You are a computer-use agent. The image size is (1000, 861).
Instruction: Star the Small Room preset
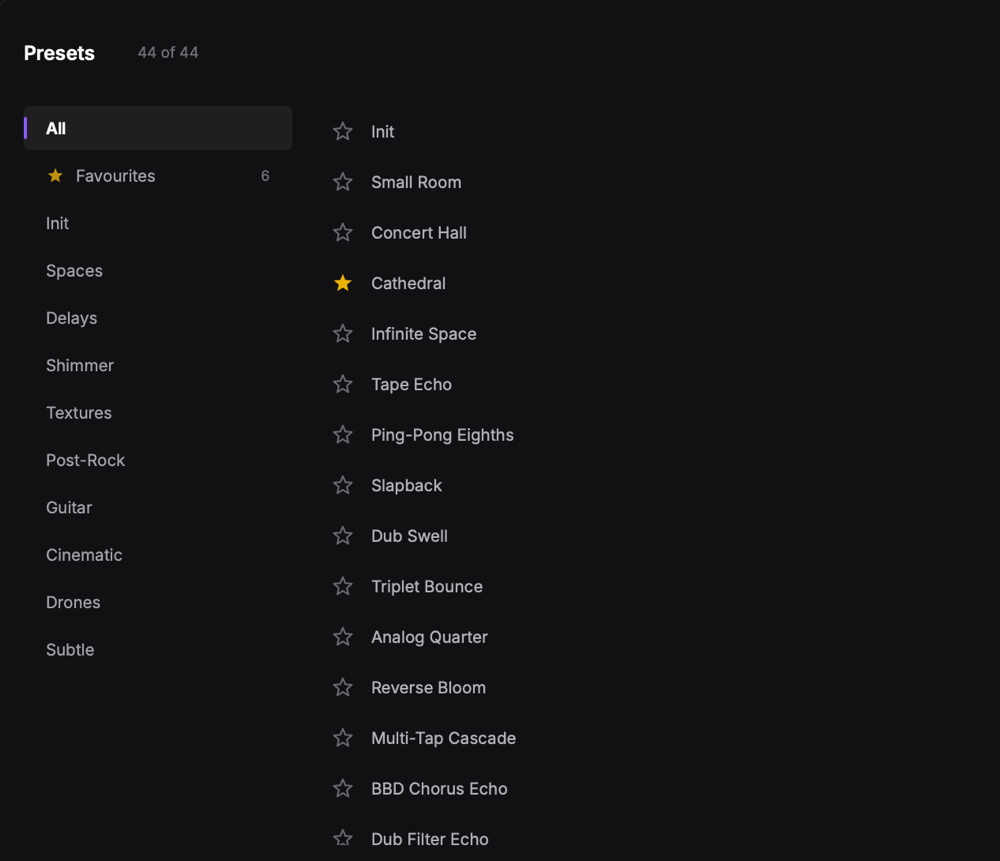(342, 182)
